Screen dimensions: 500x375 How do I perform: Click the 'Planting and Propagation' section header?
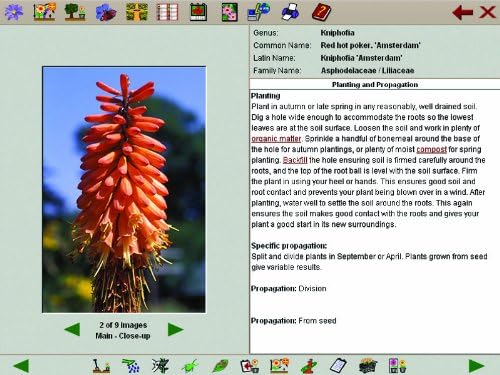tap(375, 85)
